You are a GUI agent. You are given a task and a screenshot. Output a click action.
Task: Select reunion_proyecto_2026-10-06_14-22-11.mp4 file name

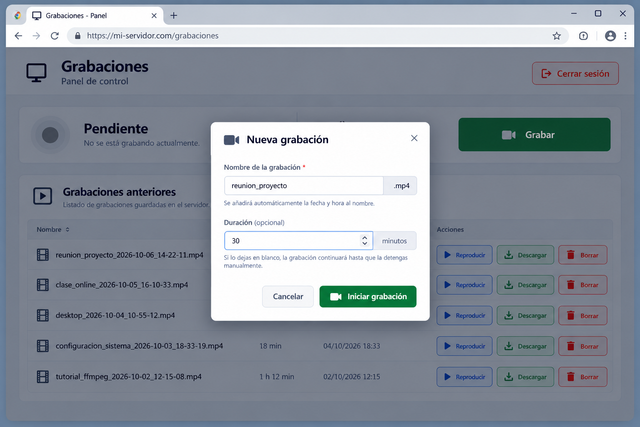coord(129,255)
